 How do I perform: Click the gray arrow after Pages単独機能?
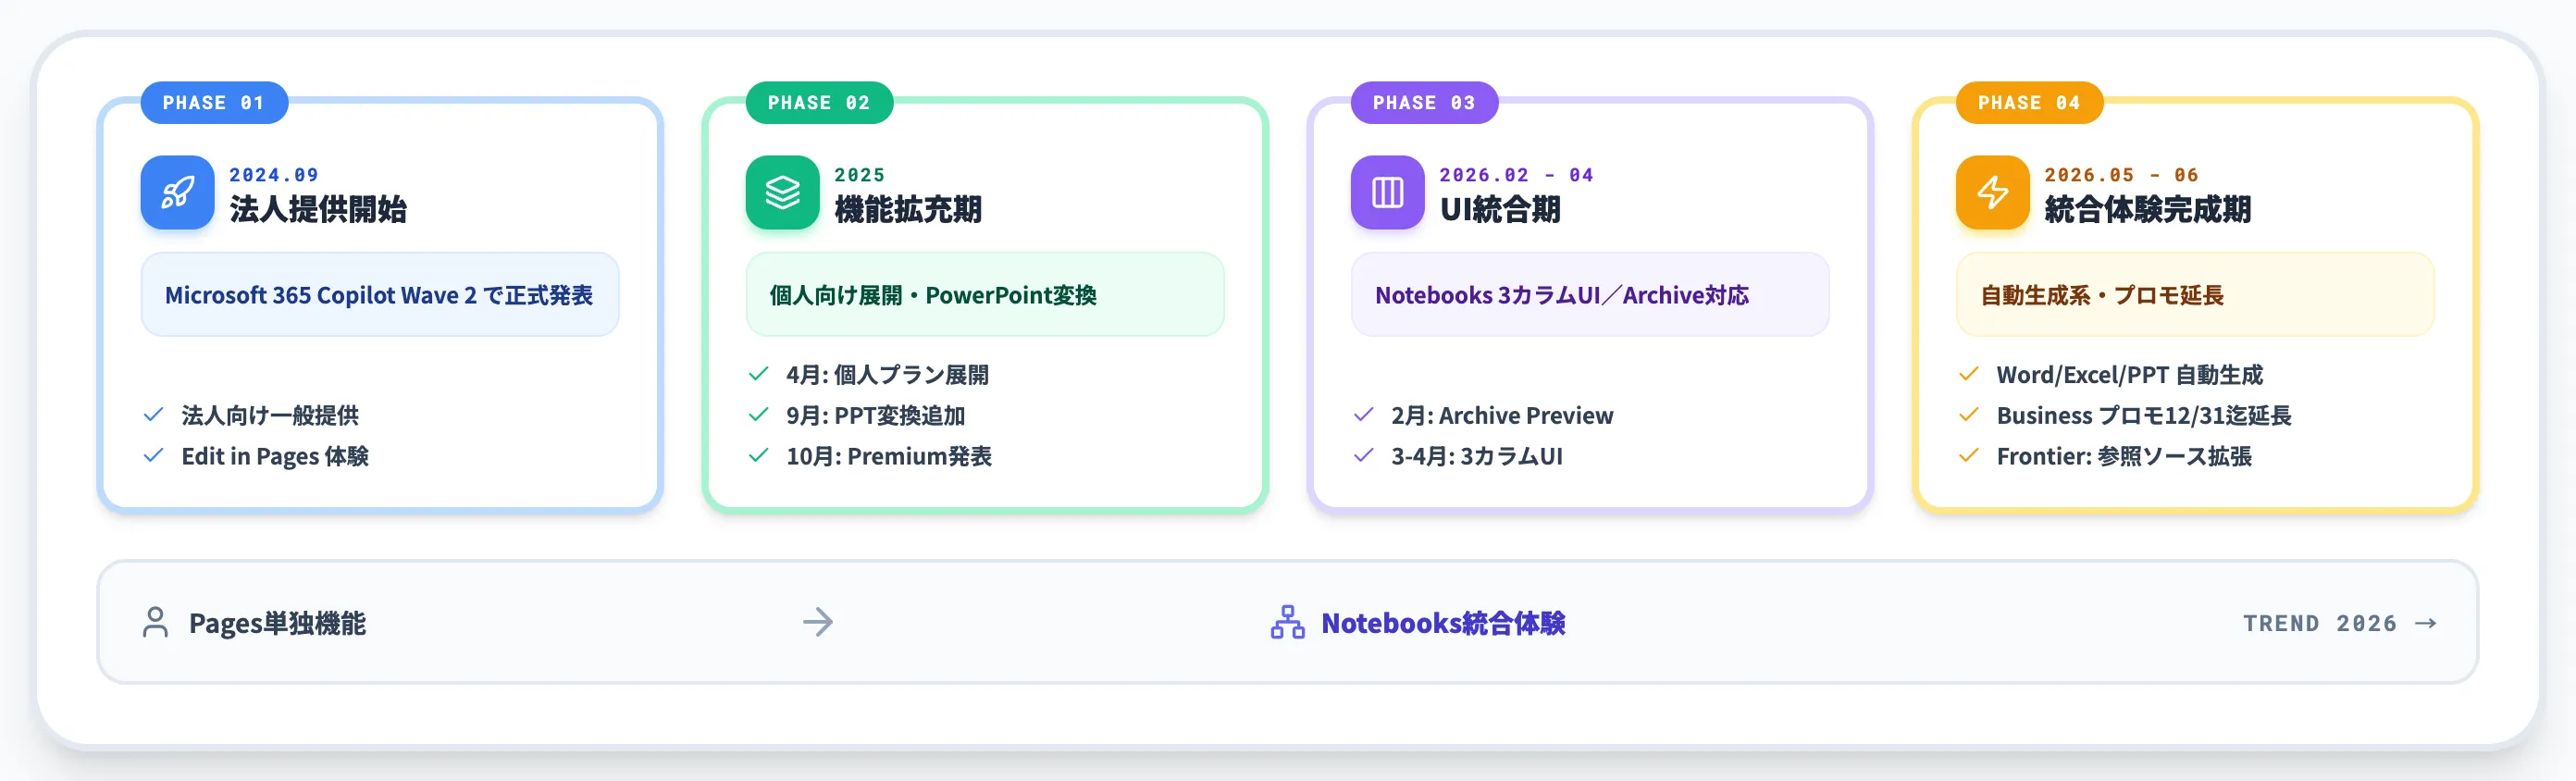point(818,622)
